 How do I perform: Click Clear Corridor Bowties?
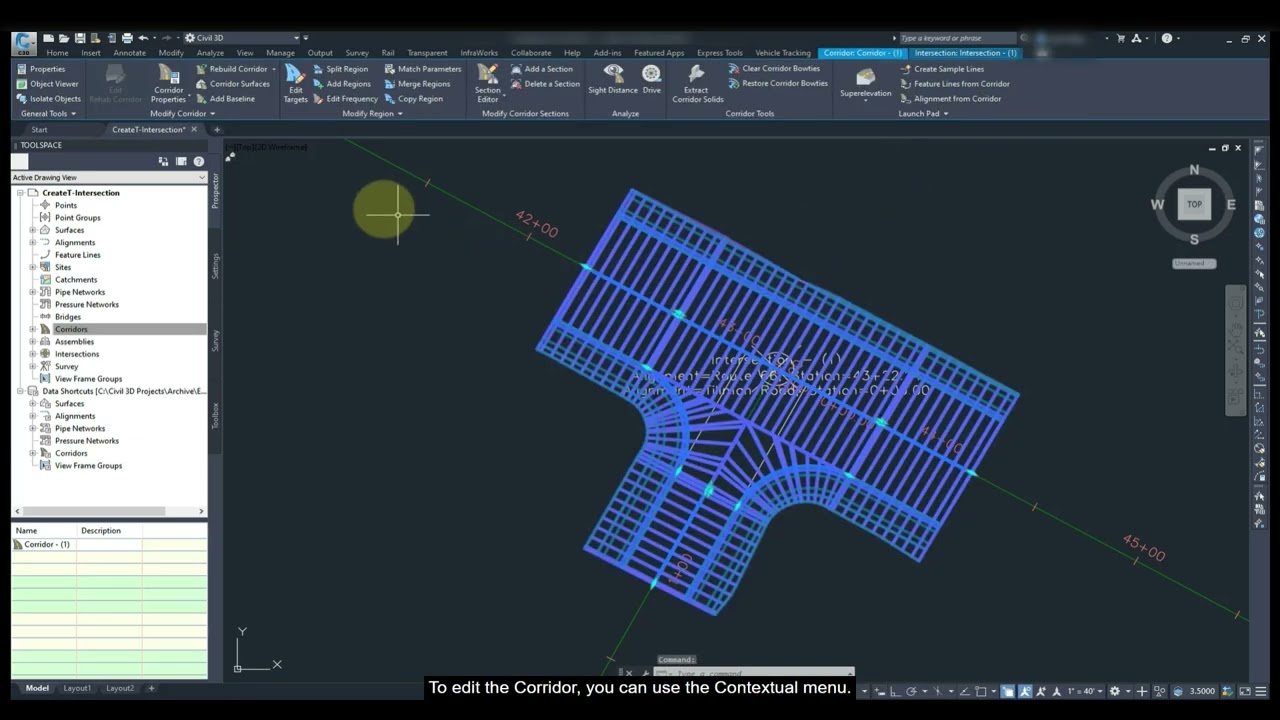pos(774,69)
